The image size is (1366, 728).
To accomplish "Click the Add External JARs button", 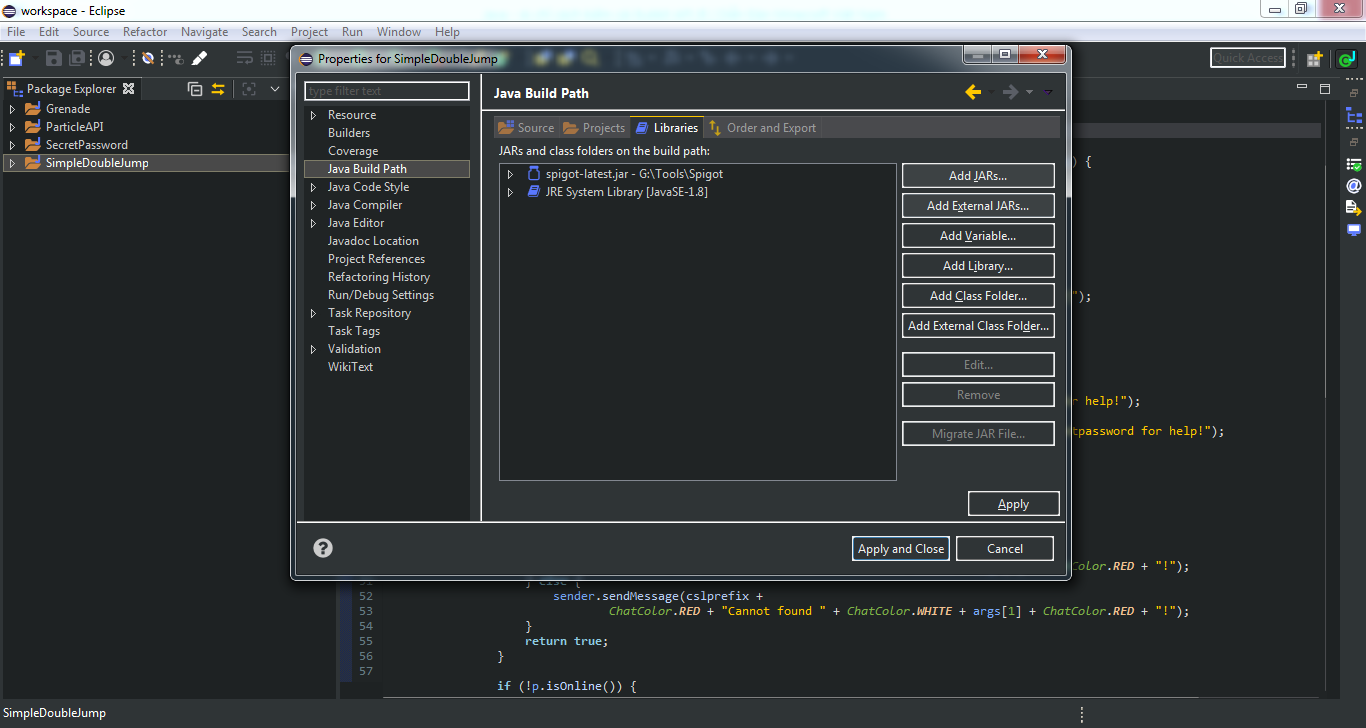I will click(977, 206).
